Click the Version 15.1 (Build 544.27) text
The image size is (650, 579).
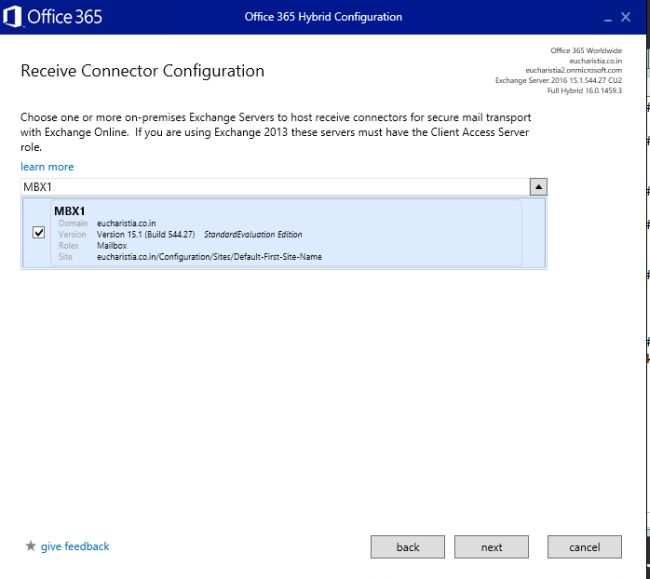[146, 234]
